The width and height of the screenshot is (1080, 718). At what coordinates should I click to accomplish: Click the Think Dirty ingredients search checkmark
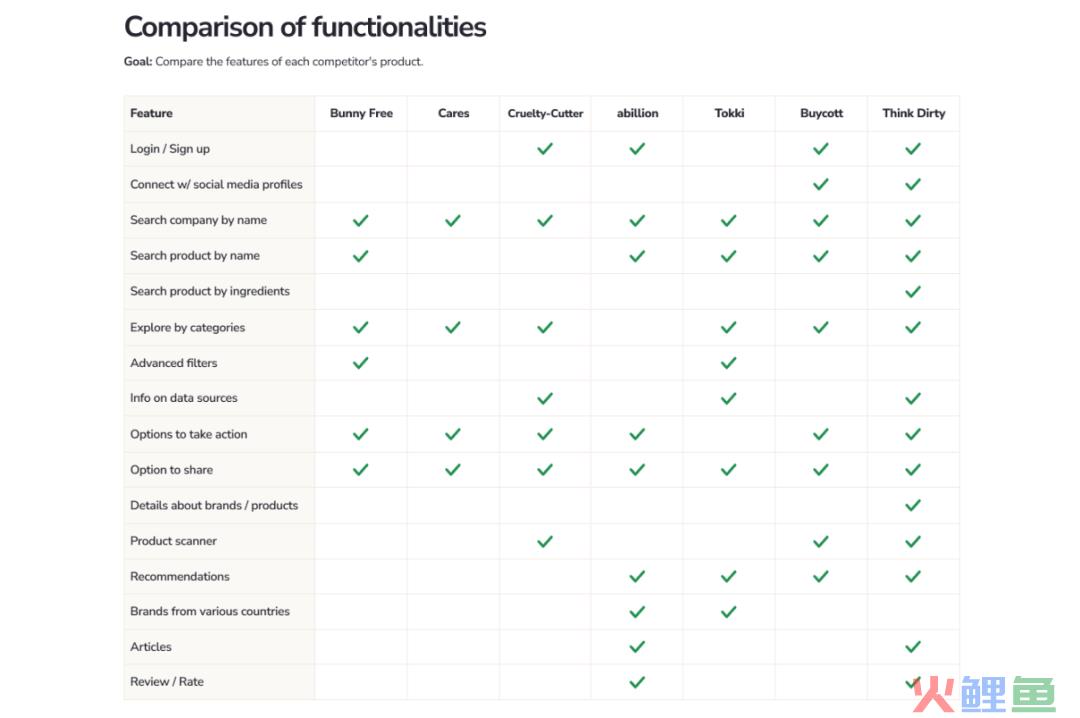[x=913, y=291]
